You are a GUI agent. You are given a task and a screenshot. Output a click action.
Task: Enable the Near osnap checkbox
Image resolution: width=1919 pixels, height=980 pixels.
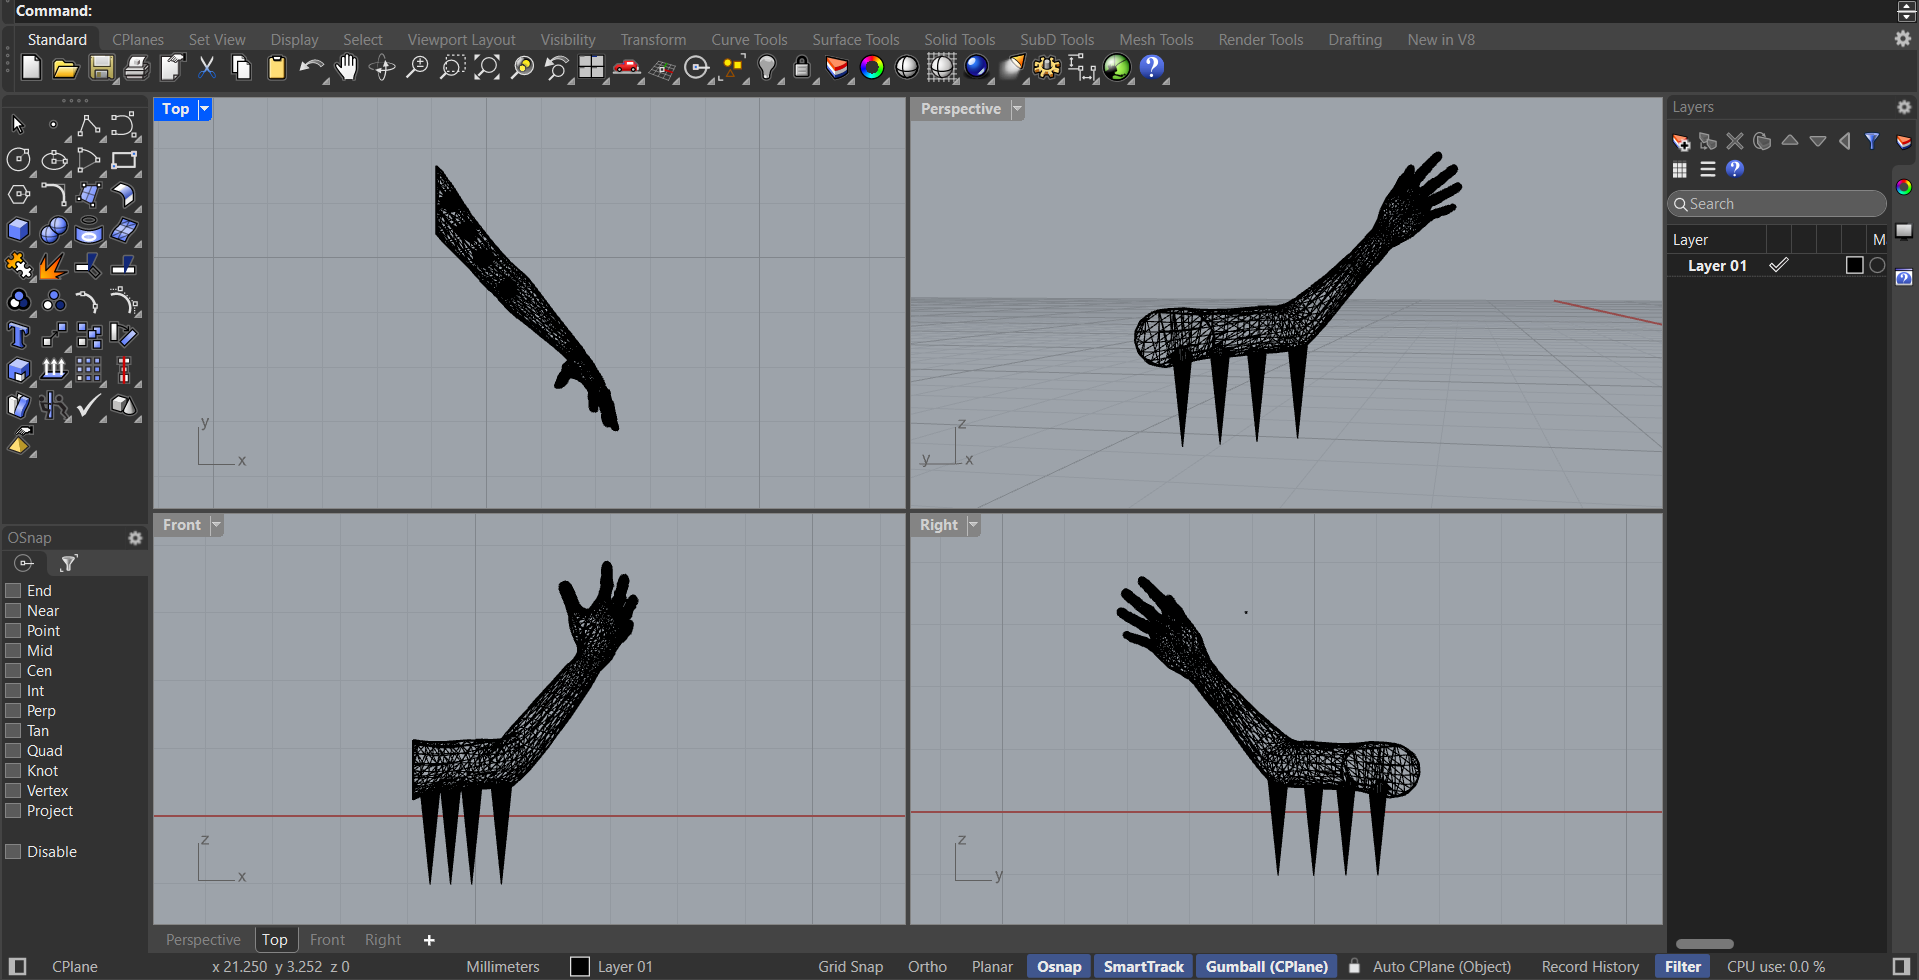pyautogui.click(x=13, y=611)
